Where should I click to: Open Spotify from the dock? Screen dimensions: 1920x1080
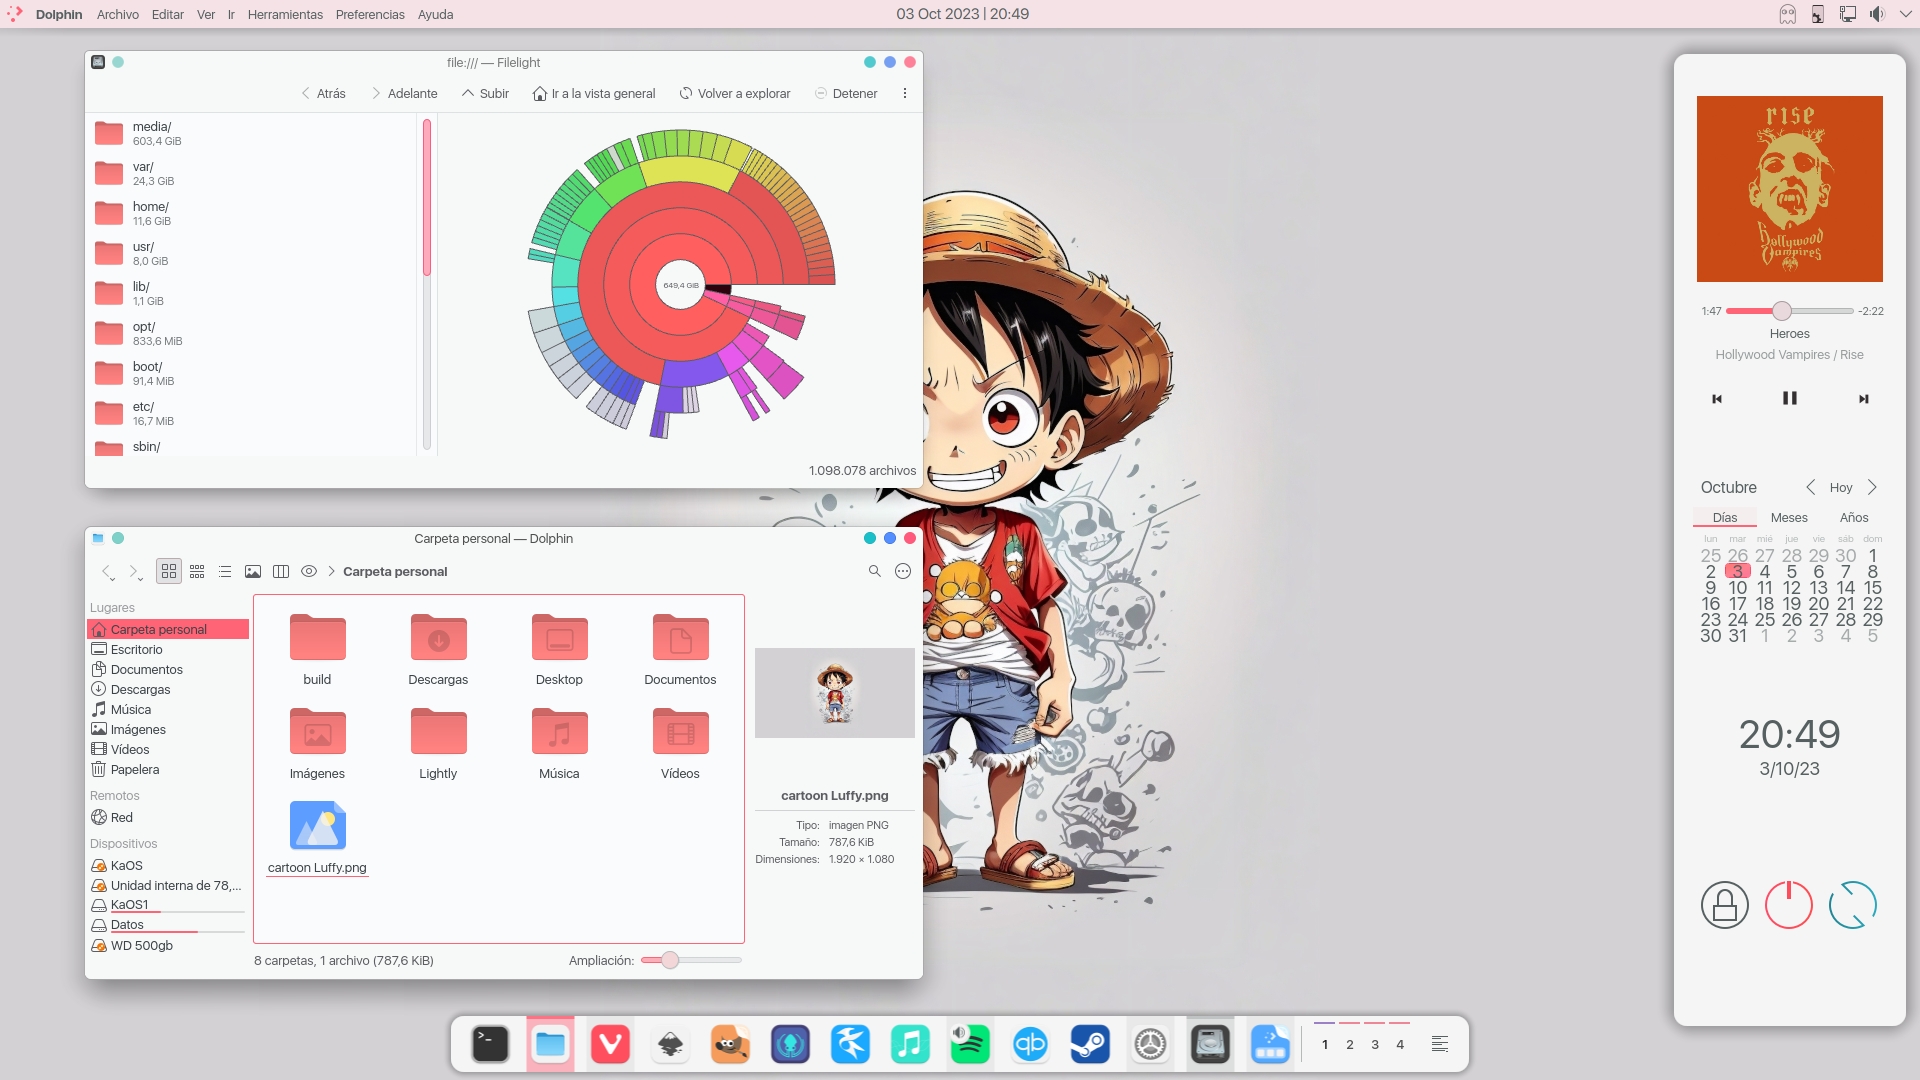pyautogui.click(x=970, y=1045)
